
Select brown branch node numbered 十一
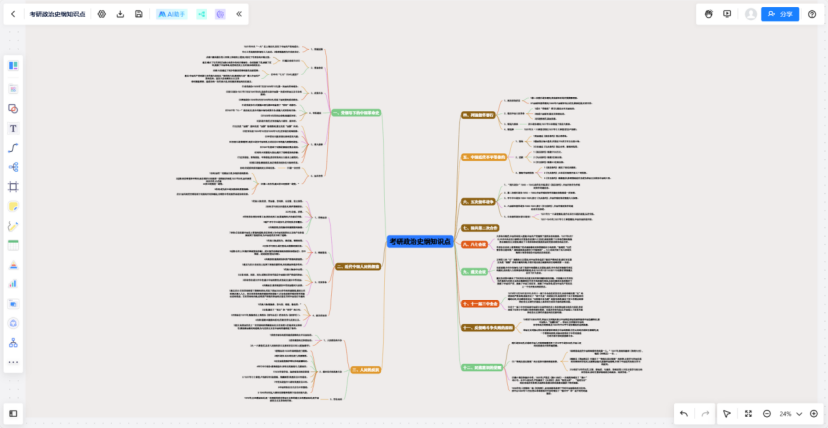pos(487,328)
